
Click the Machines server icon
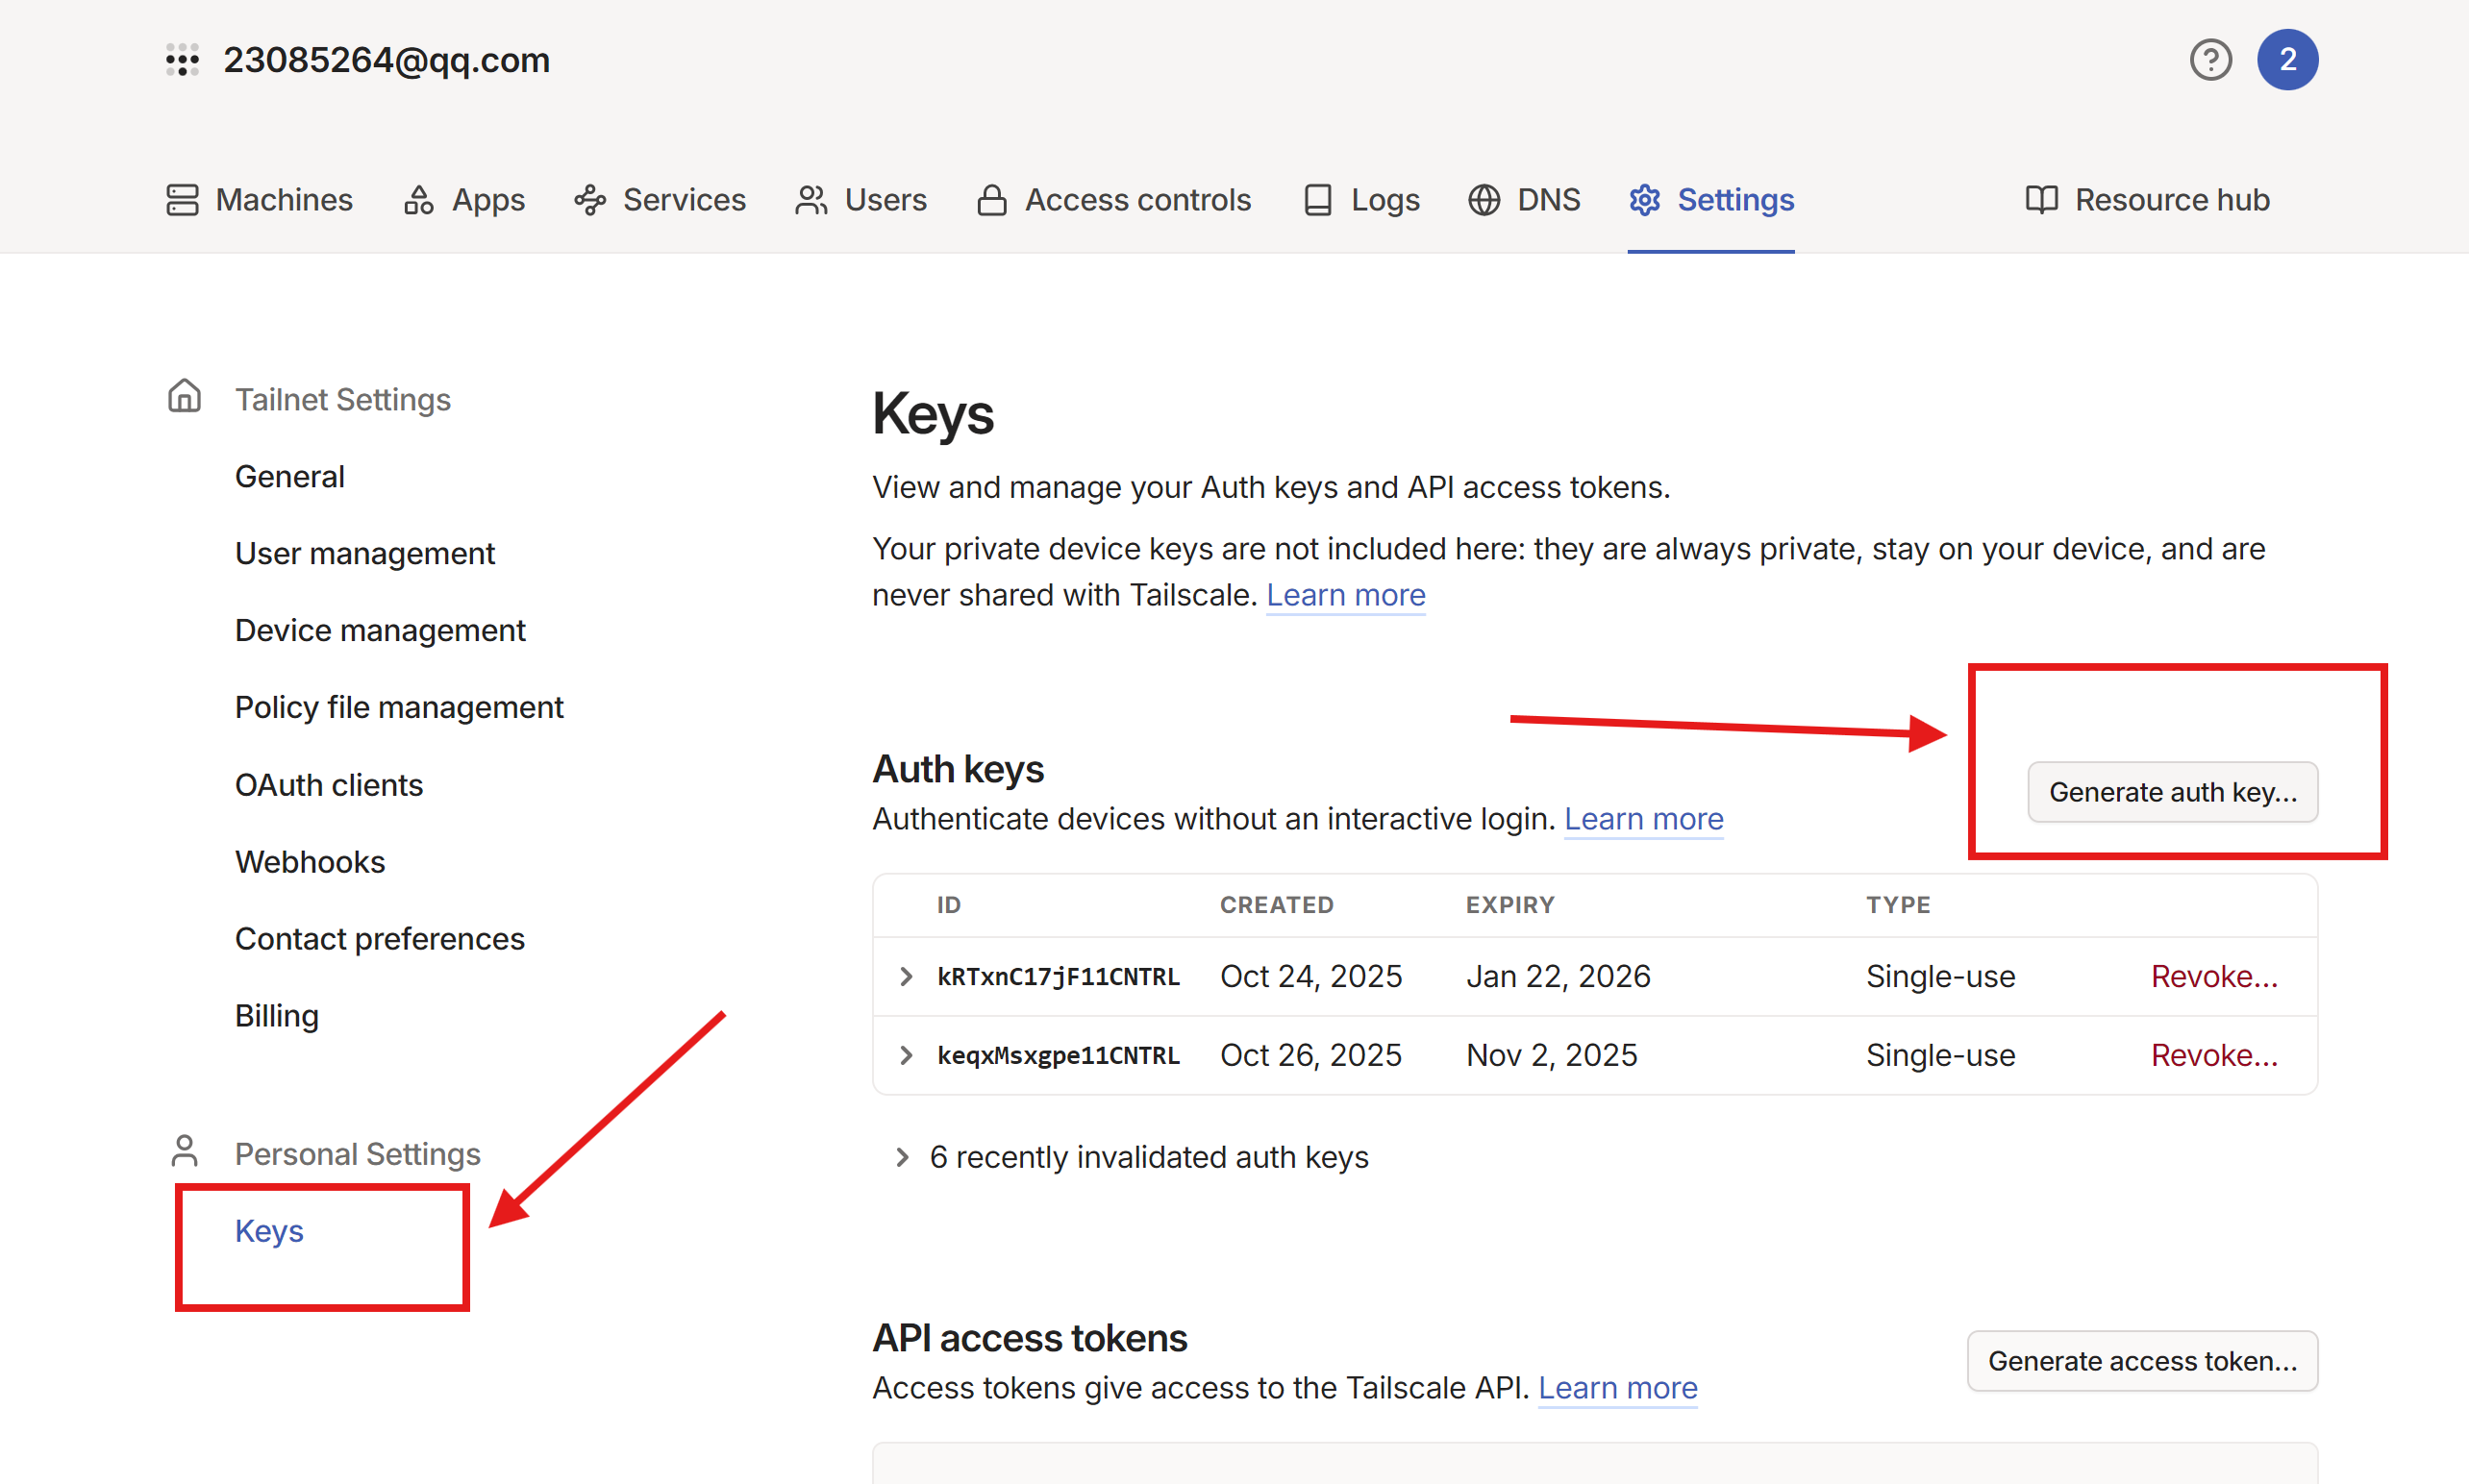coord(182,200)
